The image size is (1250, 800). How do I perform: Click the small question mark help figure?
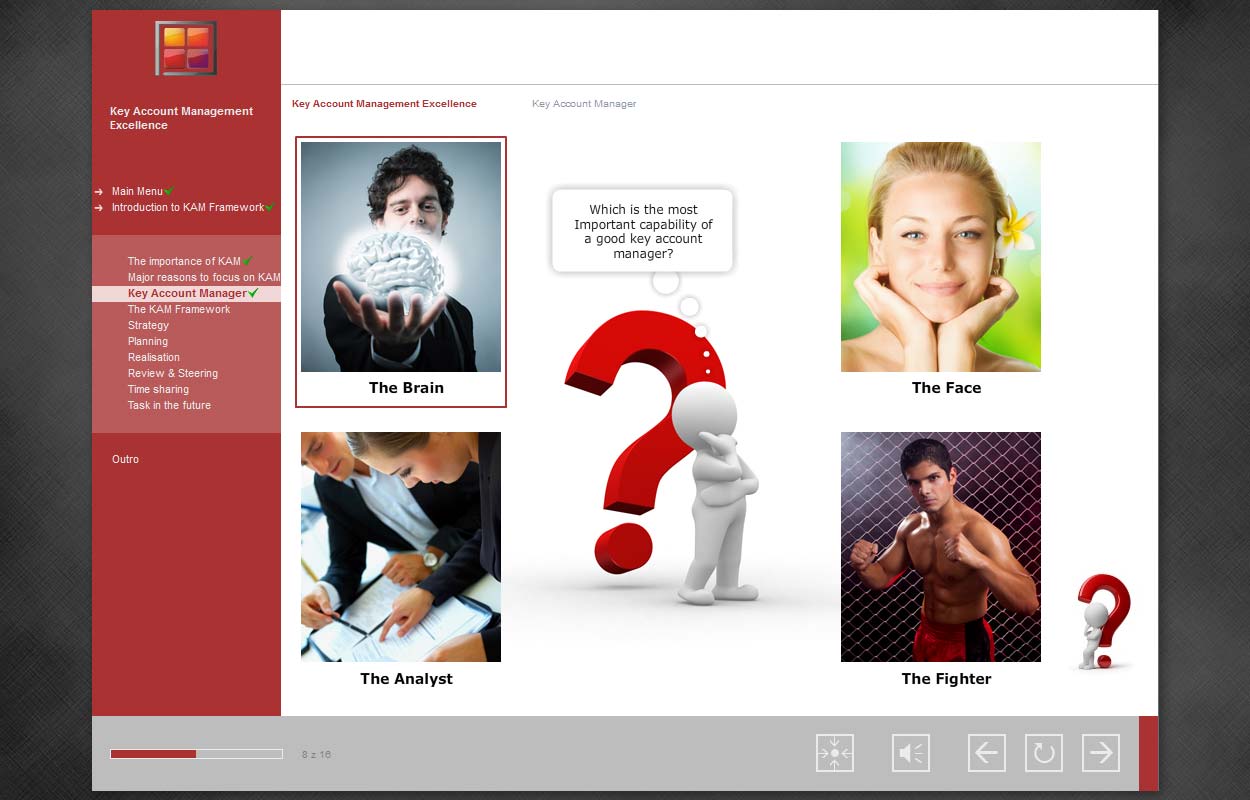[x=1103, y=621]
